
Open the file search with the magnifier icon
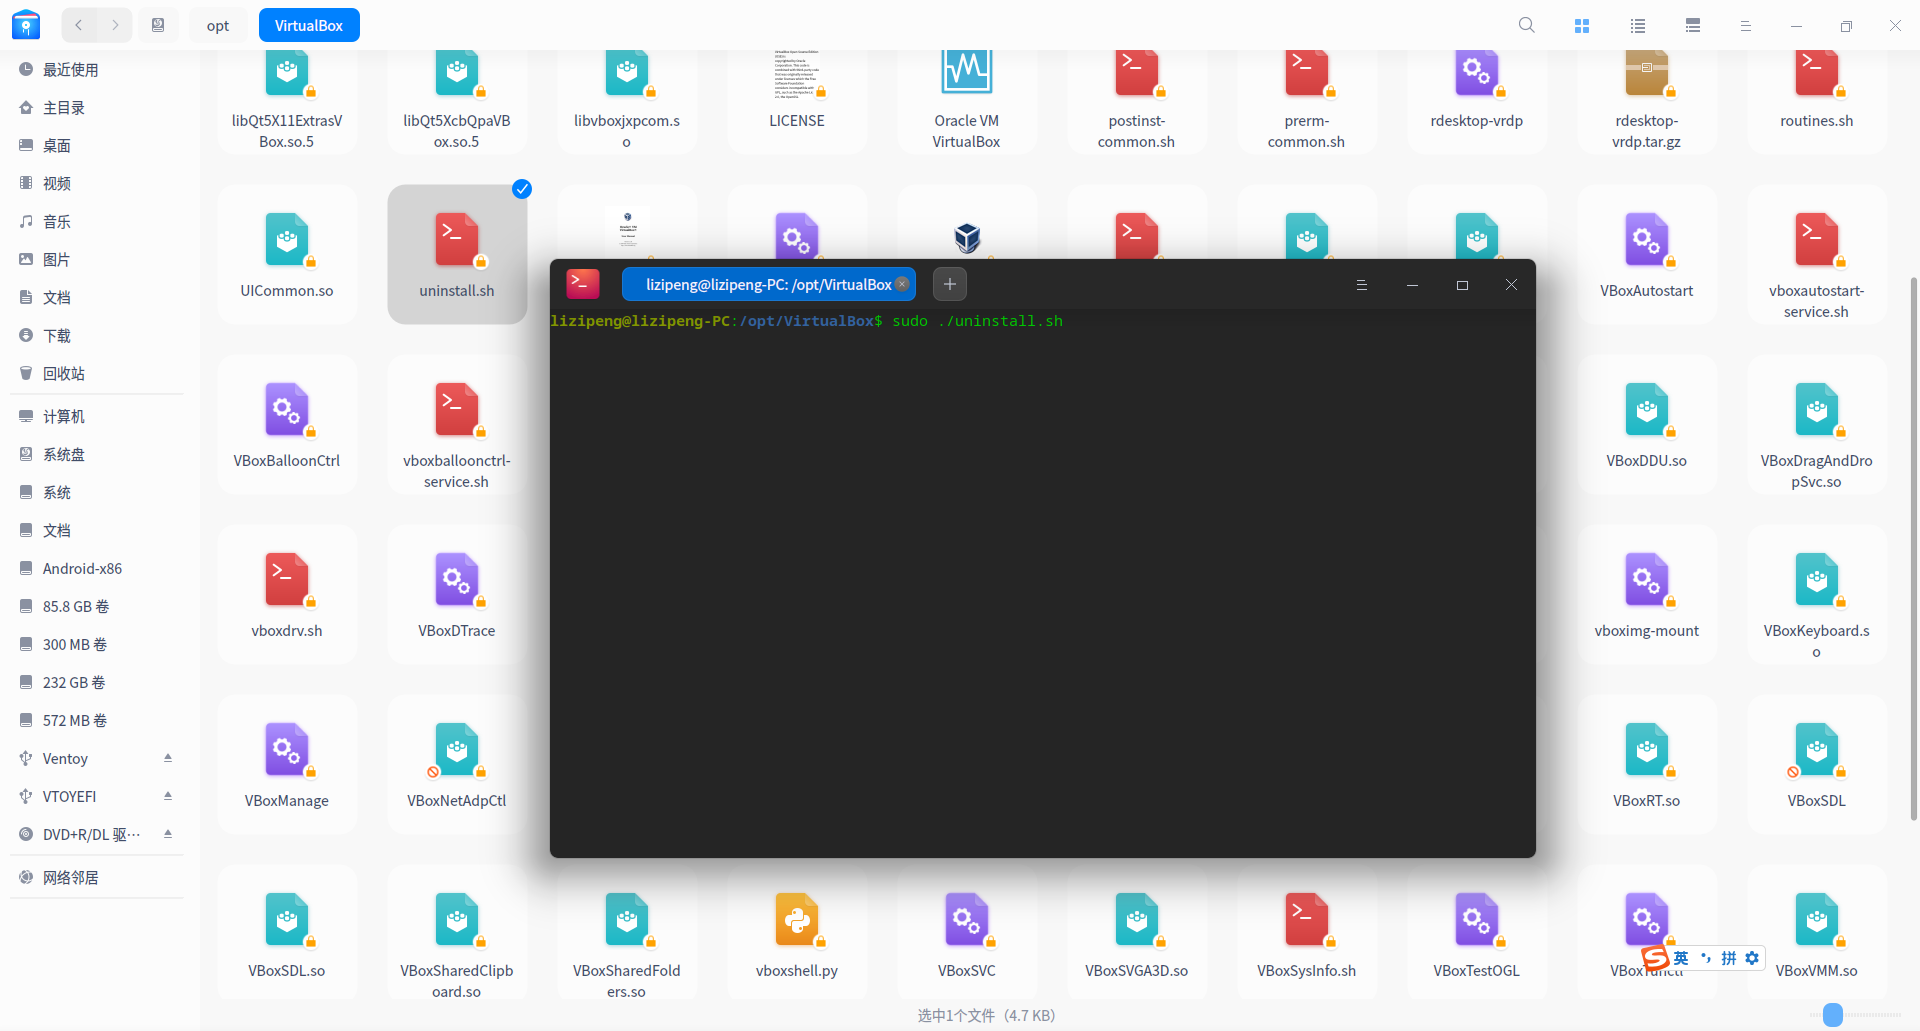pos(1526,25)
